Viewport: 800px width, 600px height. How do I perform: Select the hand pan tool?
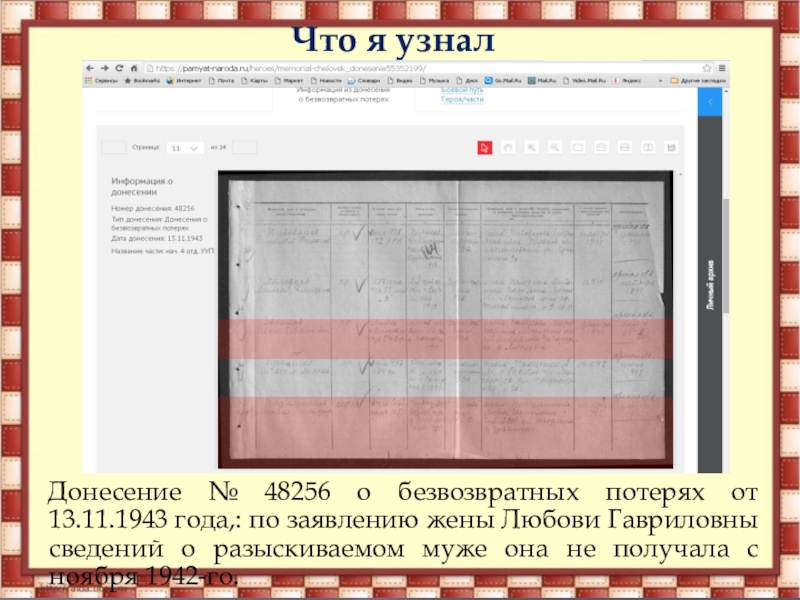[508, 148]
